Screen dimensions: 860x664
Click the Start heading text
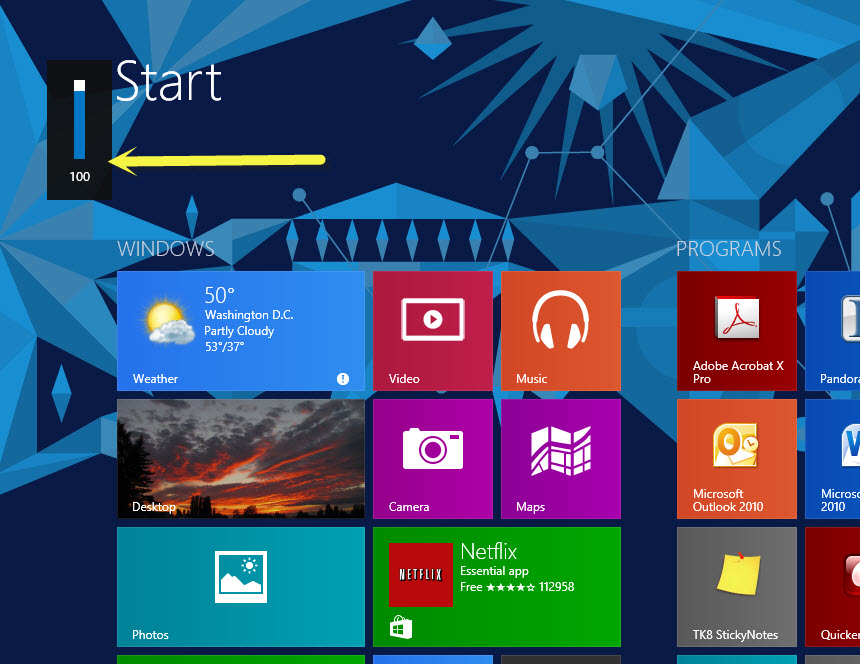pyautogui.click(x=168, y=81)
